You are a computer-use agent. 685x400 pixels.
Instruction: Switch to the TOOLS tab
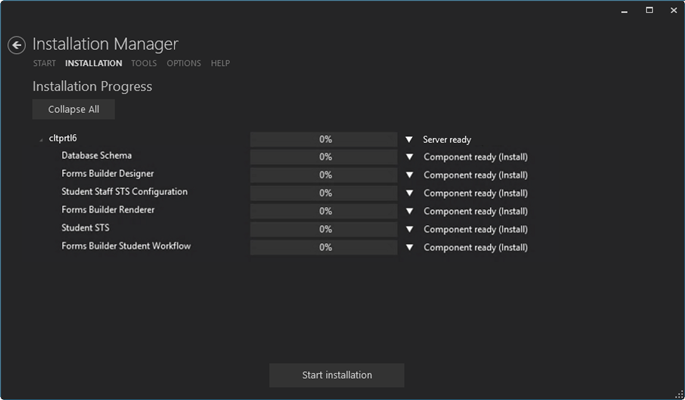pyautogui.click(x=144, y=63)
